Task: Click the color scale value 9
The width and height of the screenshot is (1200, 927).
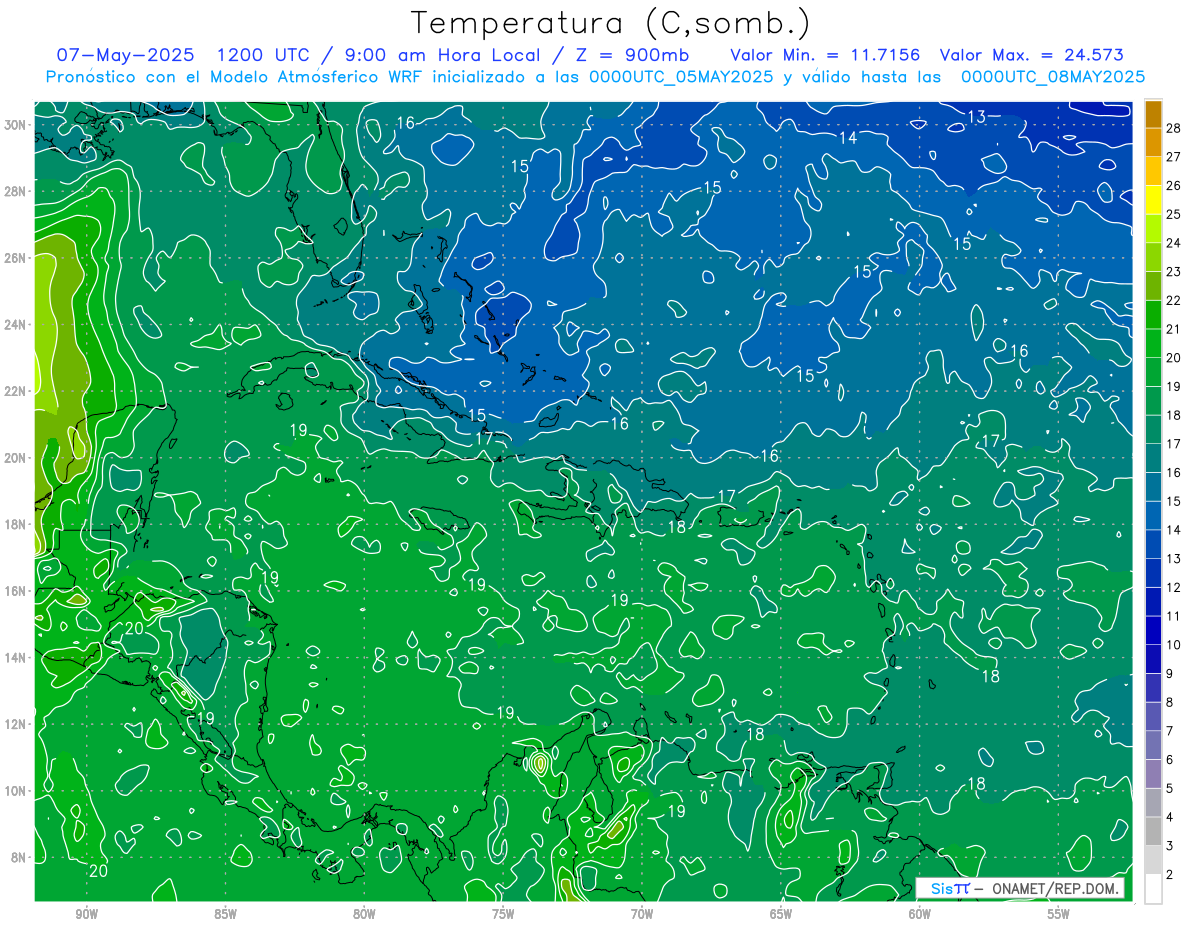Action: click(x=1170, y=674)
